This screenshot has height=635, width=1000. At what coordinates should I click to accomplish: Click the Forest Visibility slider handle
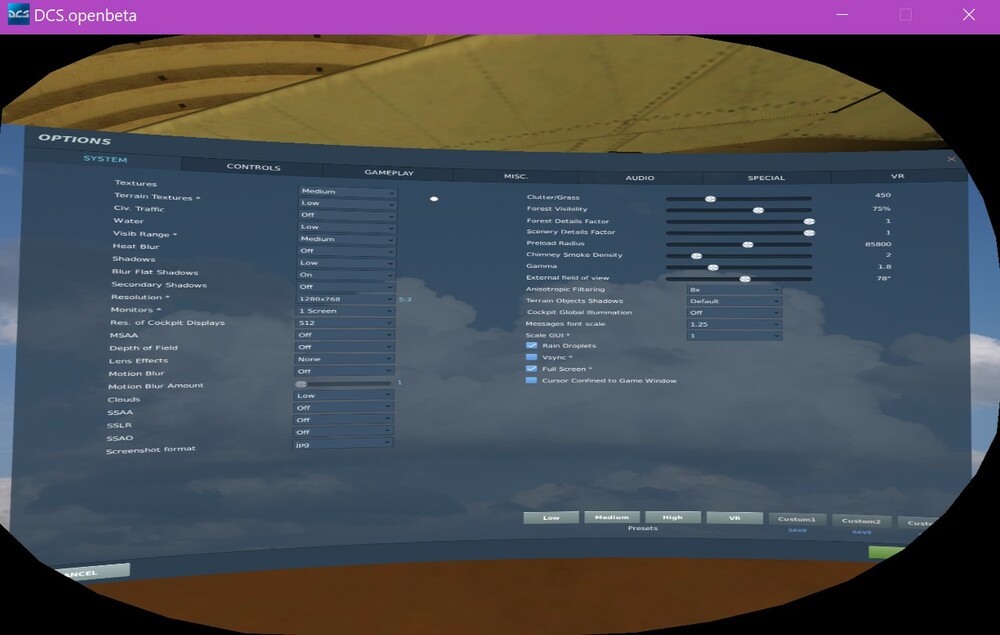pos(758,210)
